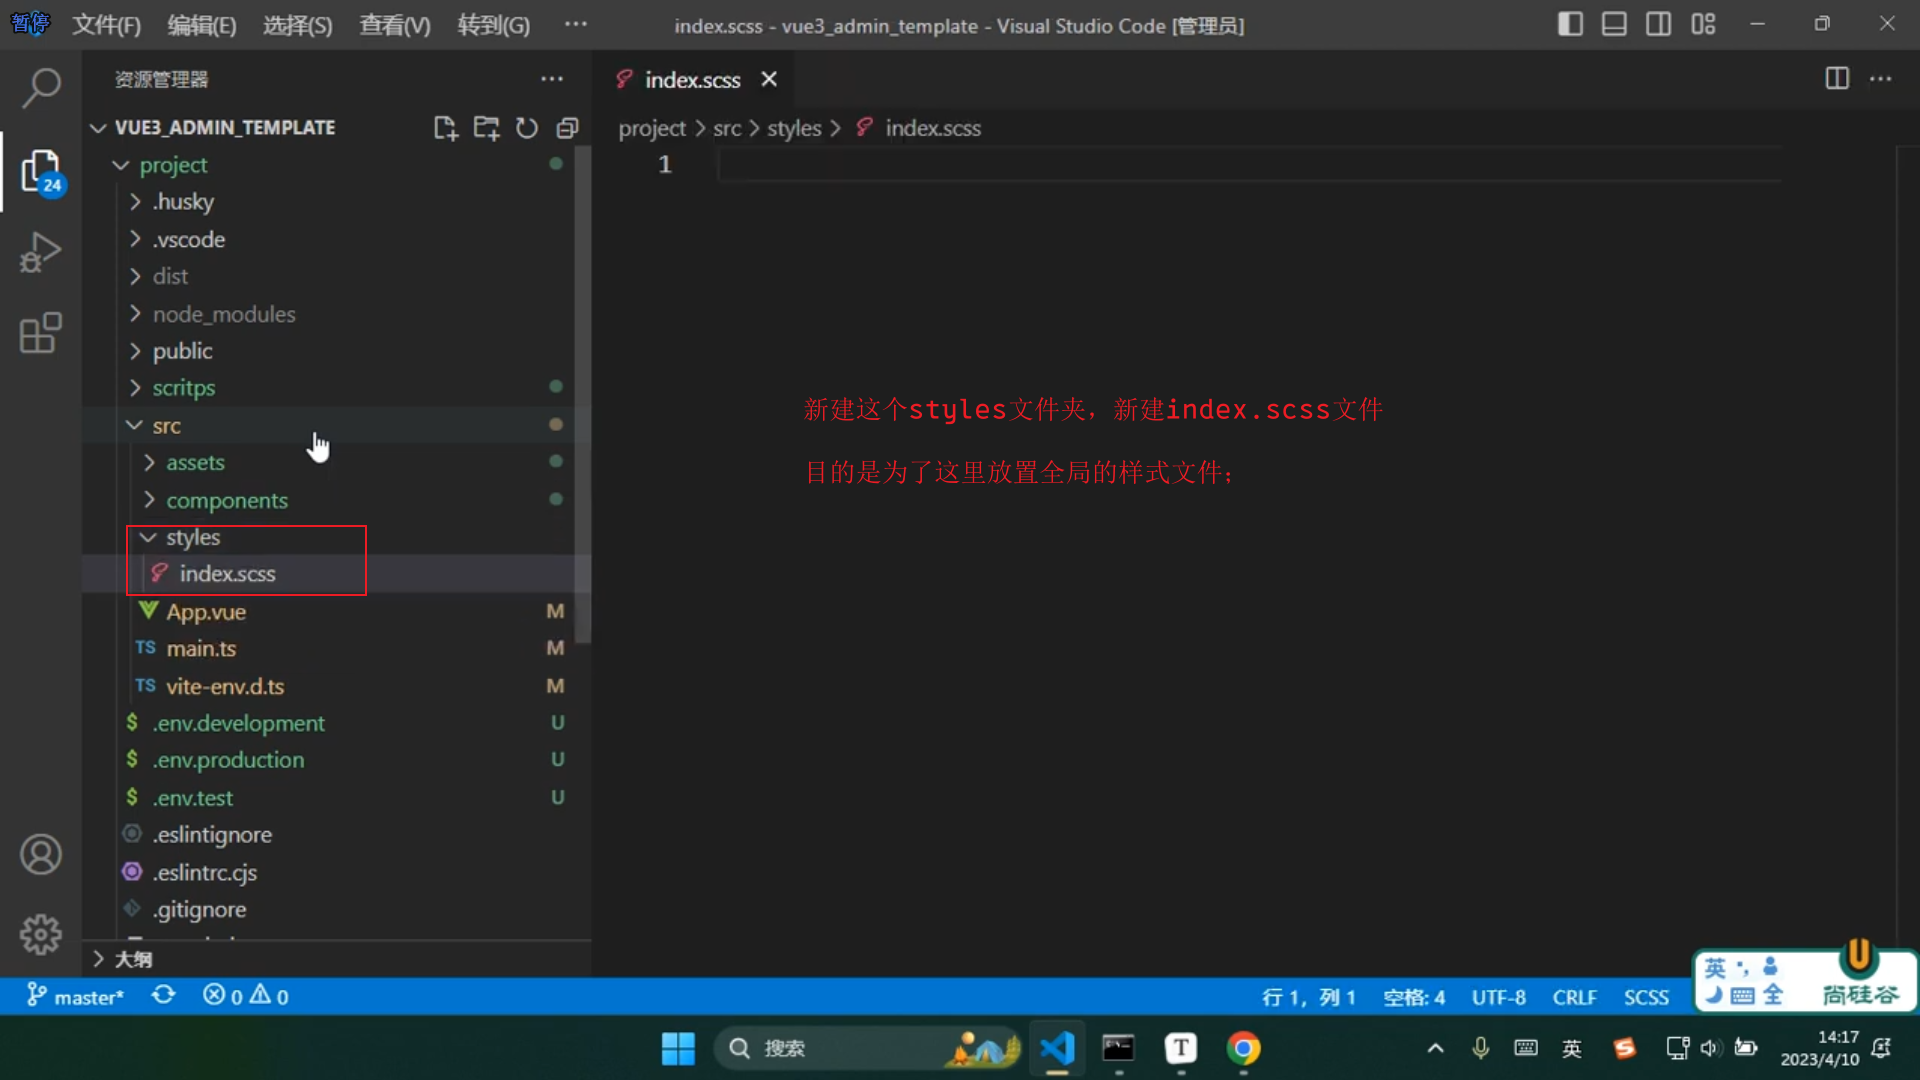
Task: Expand the dist folder
Action: click(x=170, y=277)
